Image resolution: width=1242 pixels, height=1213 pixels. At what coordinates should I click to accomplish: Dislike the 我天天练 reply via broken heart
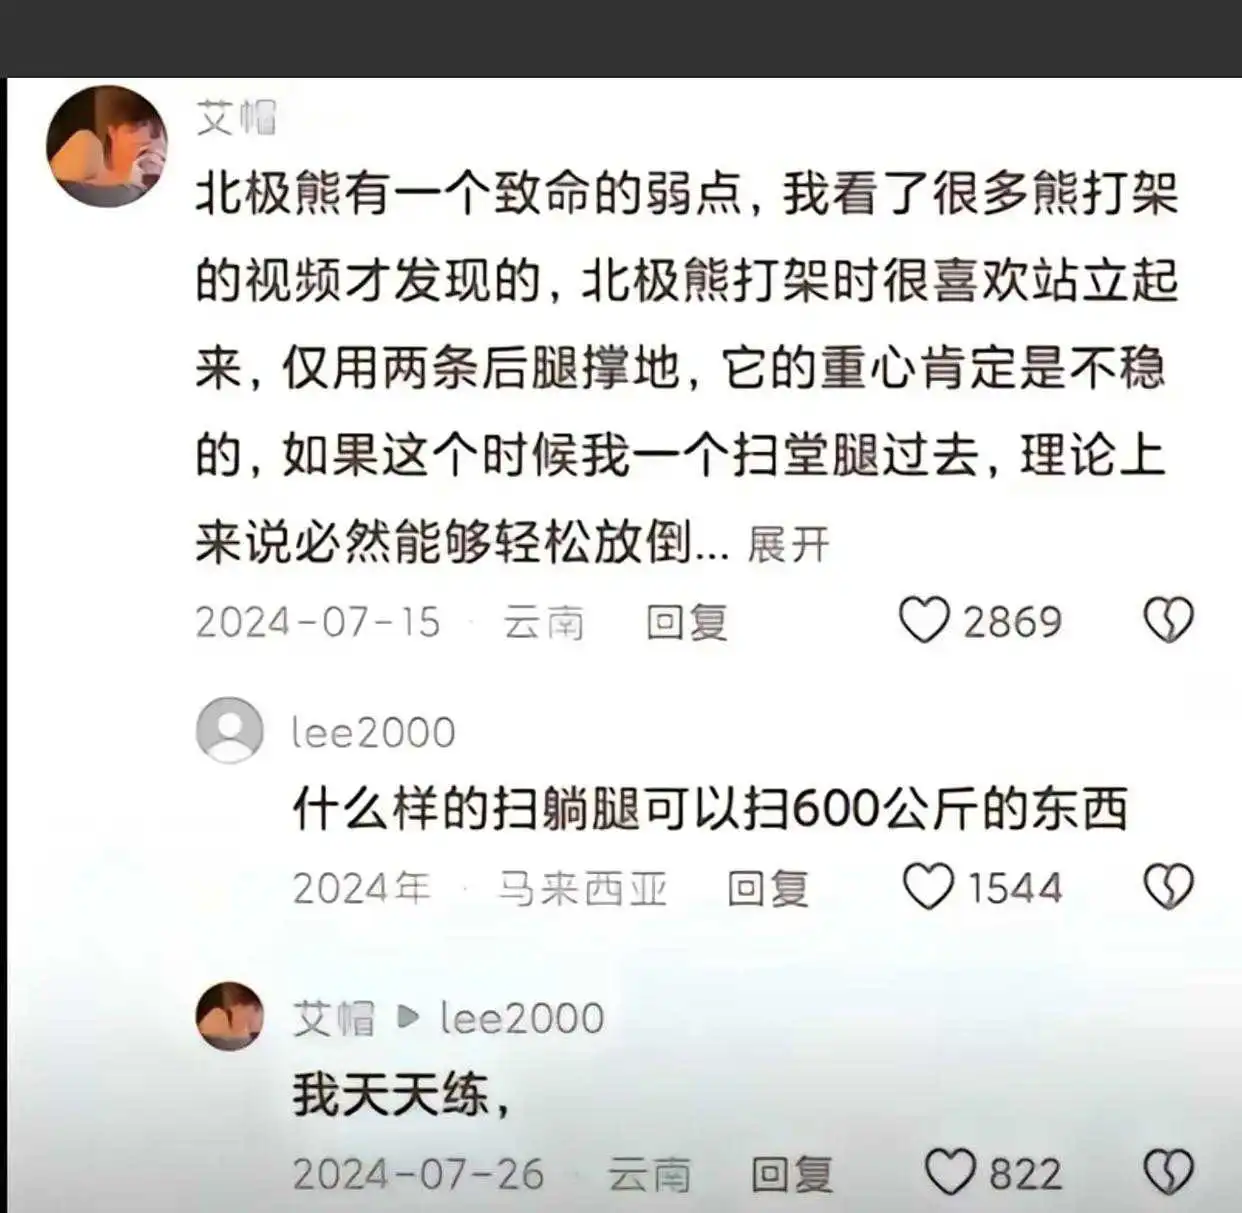coord(1168,1172)
